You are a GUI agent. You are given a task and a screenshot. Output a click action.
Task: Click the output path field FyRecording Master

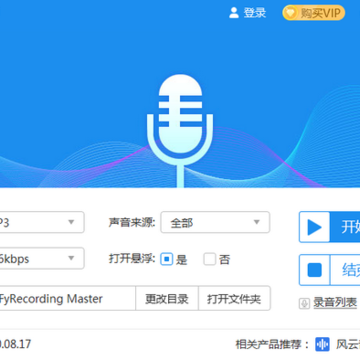click(68, 298)
